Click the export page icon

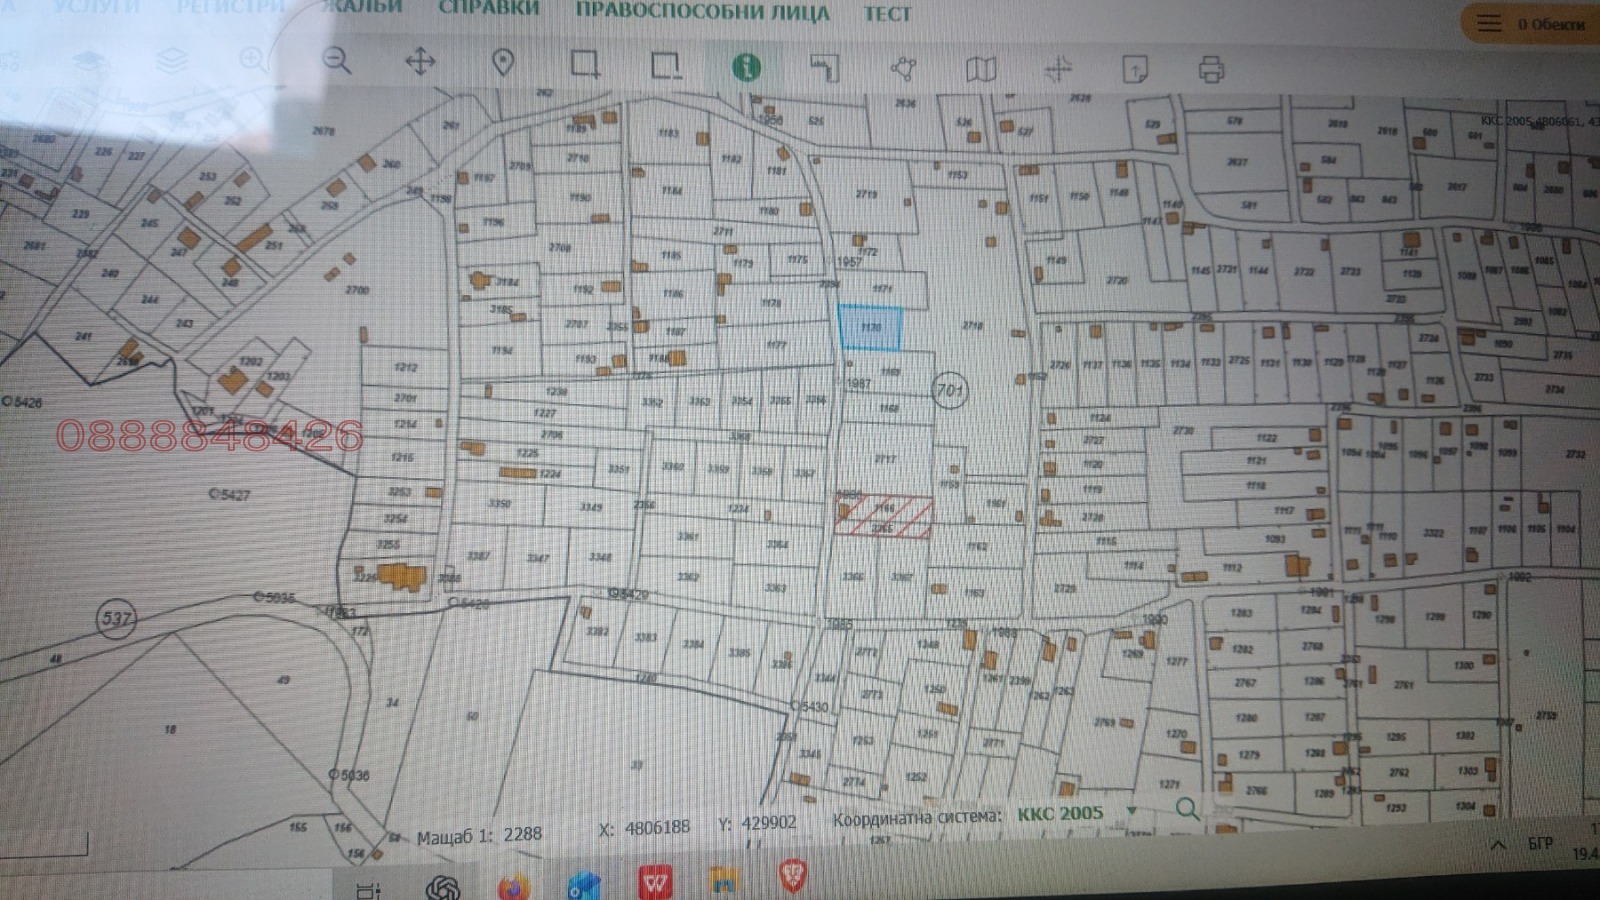coord(1135,70)
